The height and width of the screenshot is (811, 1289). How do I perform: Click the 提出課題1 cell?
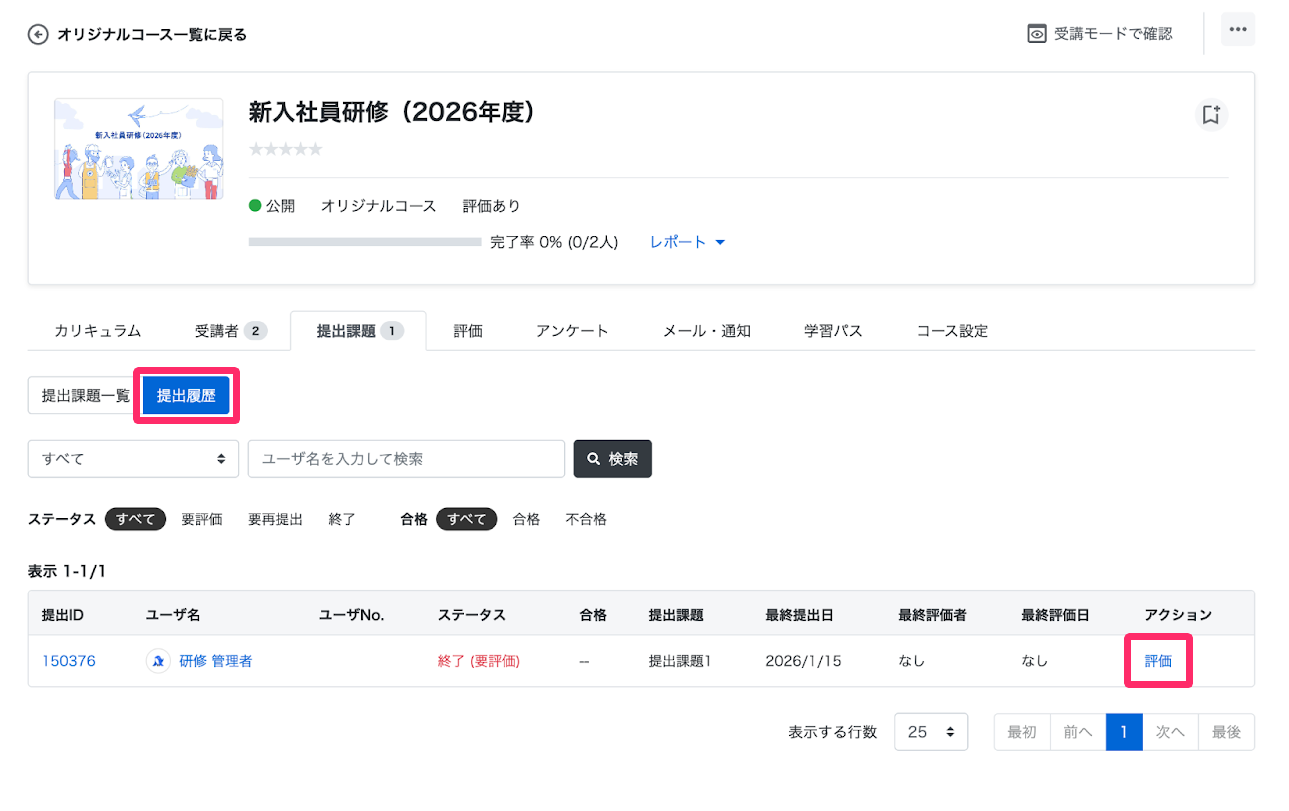coord(680,661)
